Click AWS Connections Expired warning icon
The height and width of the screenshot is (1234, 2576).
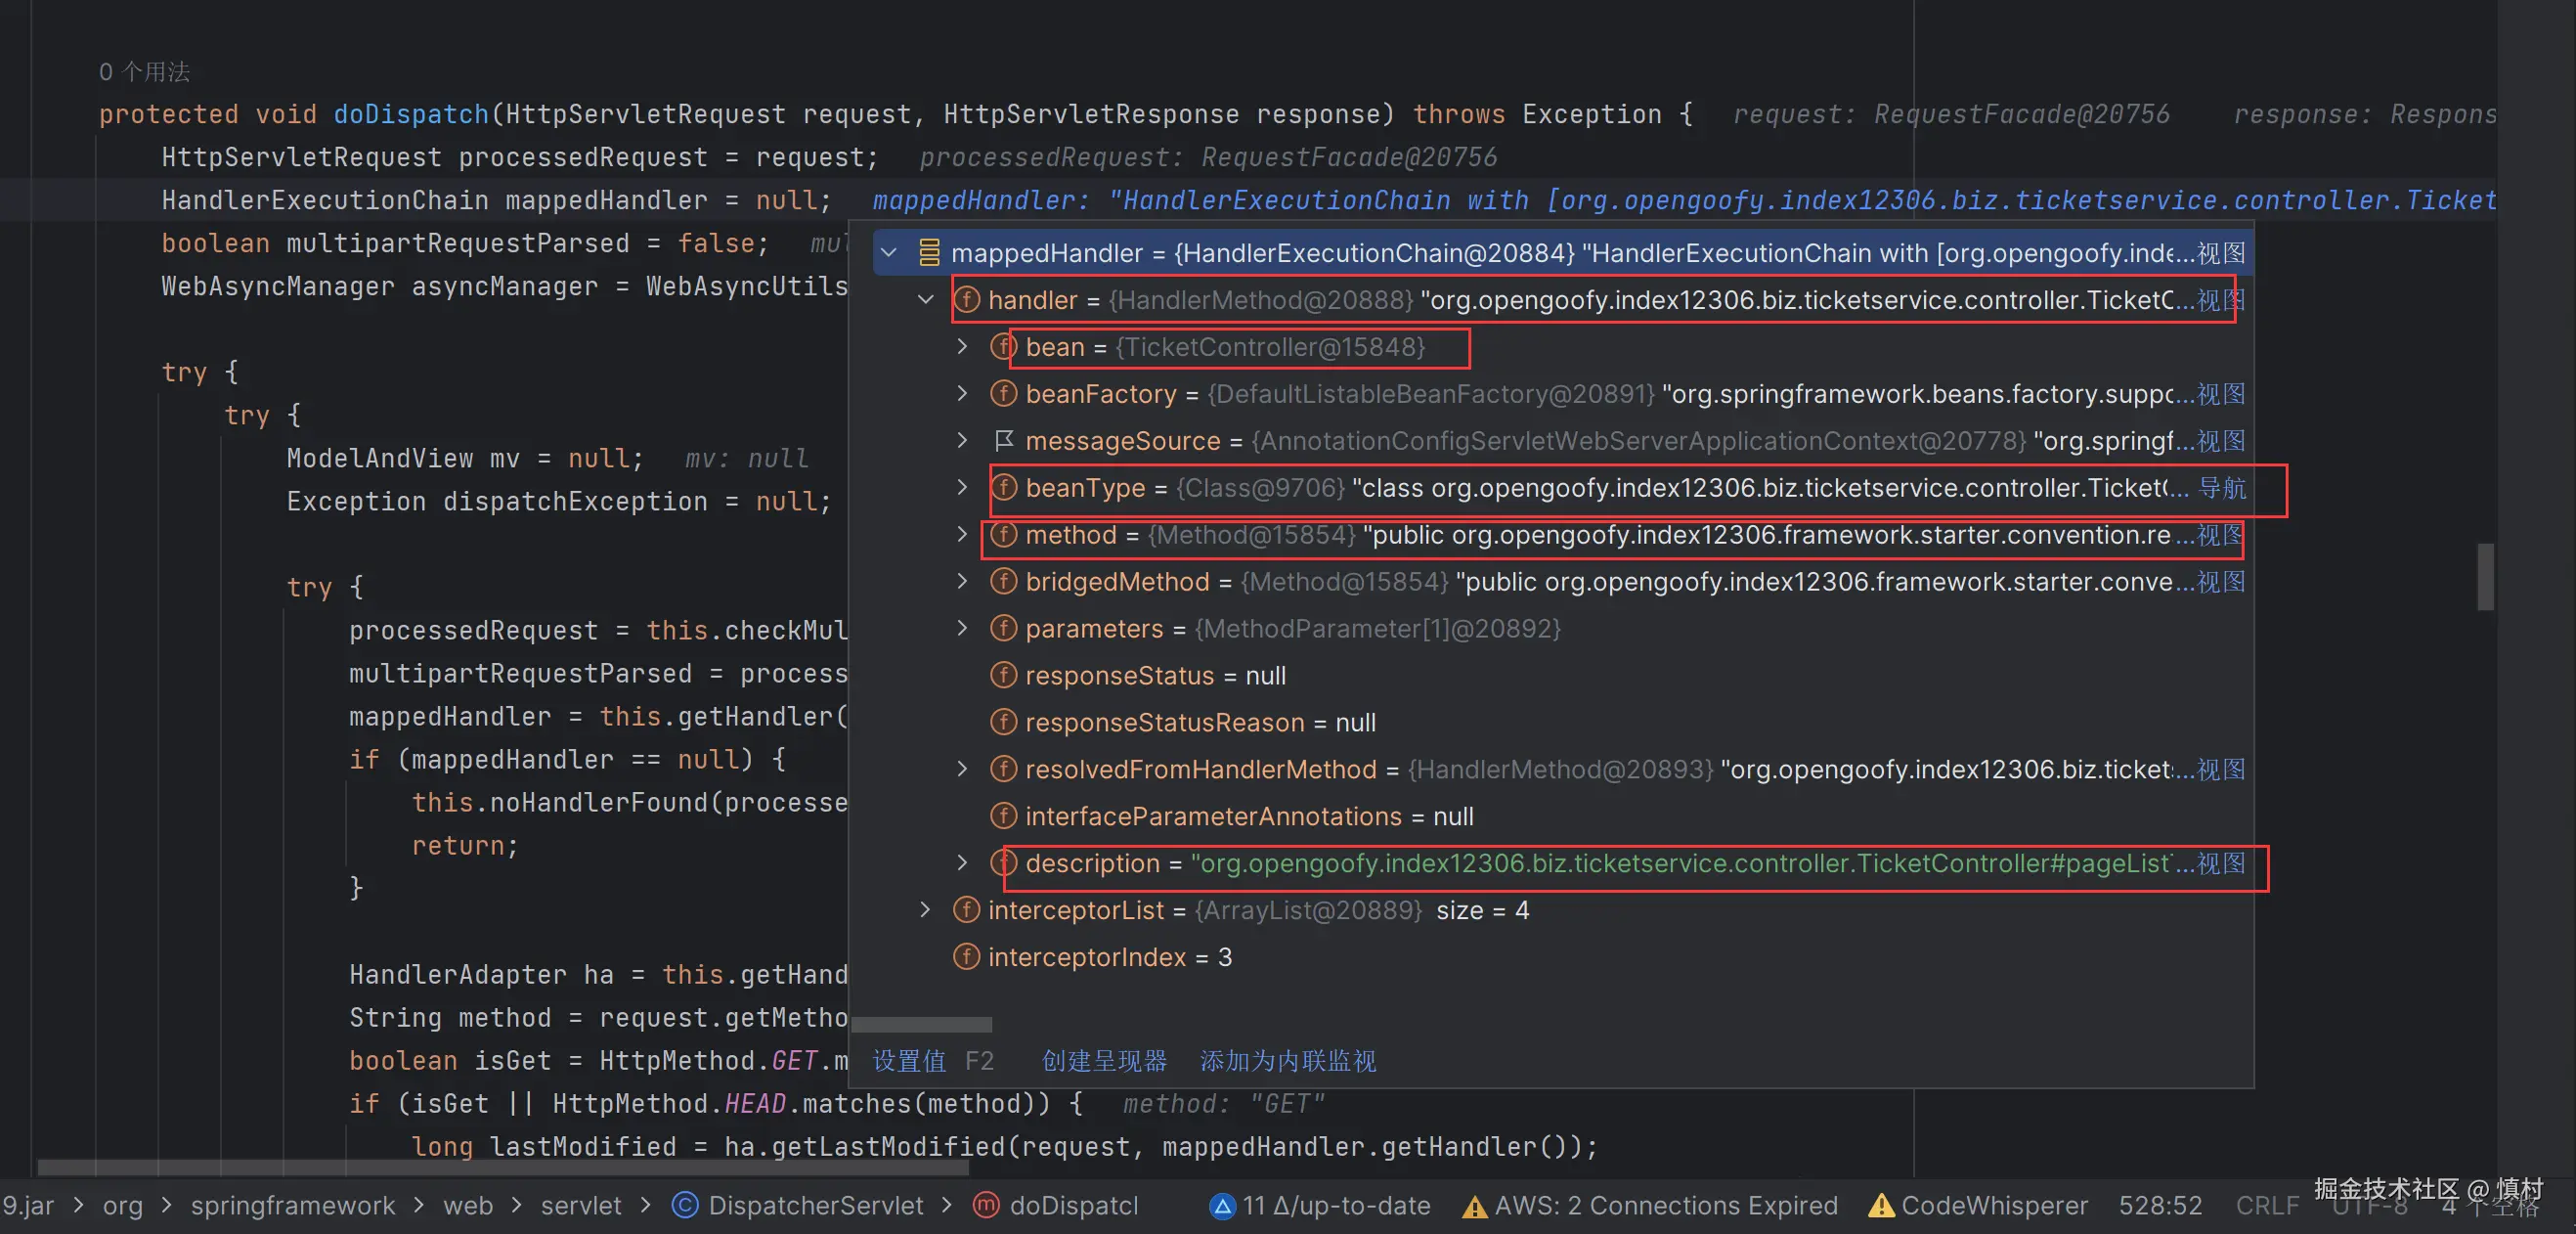(x=1474, y=1206)
